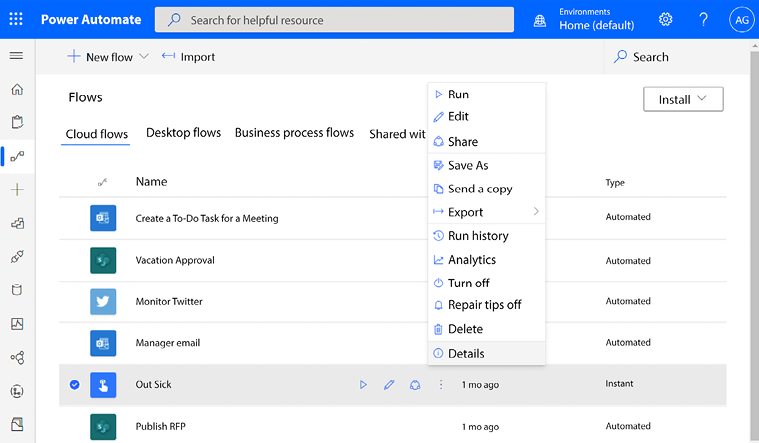Open the Out Sick flow name
The image size is (759, 443).
(x=153, y=384)
